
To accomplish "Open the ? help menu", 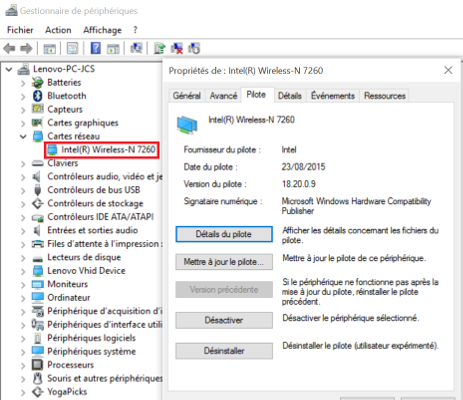I will 135,30.
